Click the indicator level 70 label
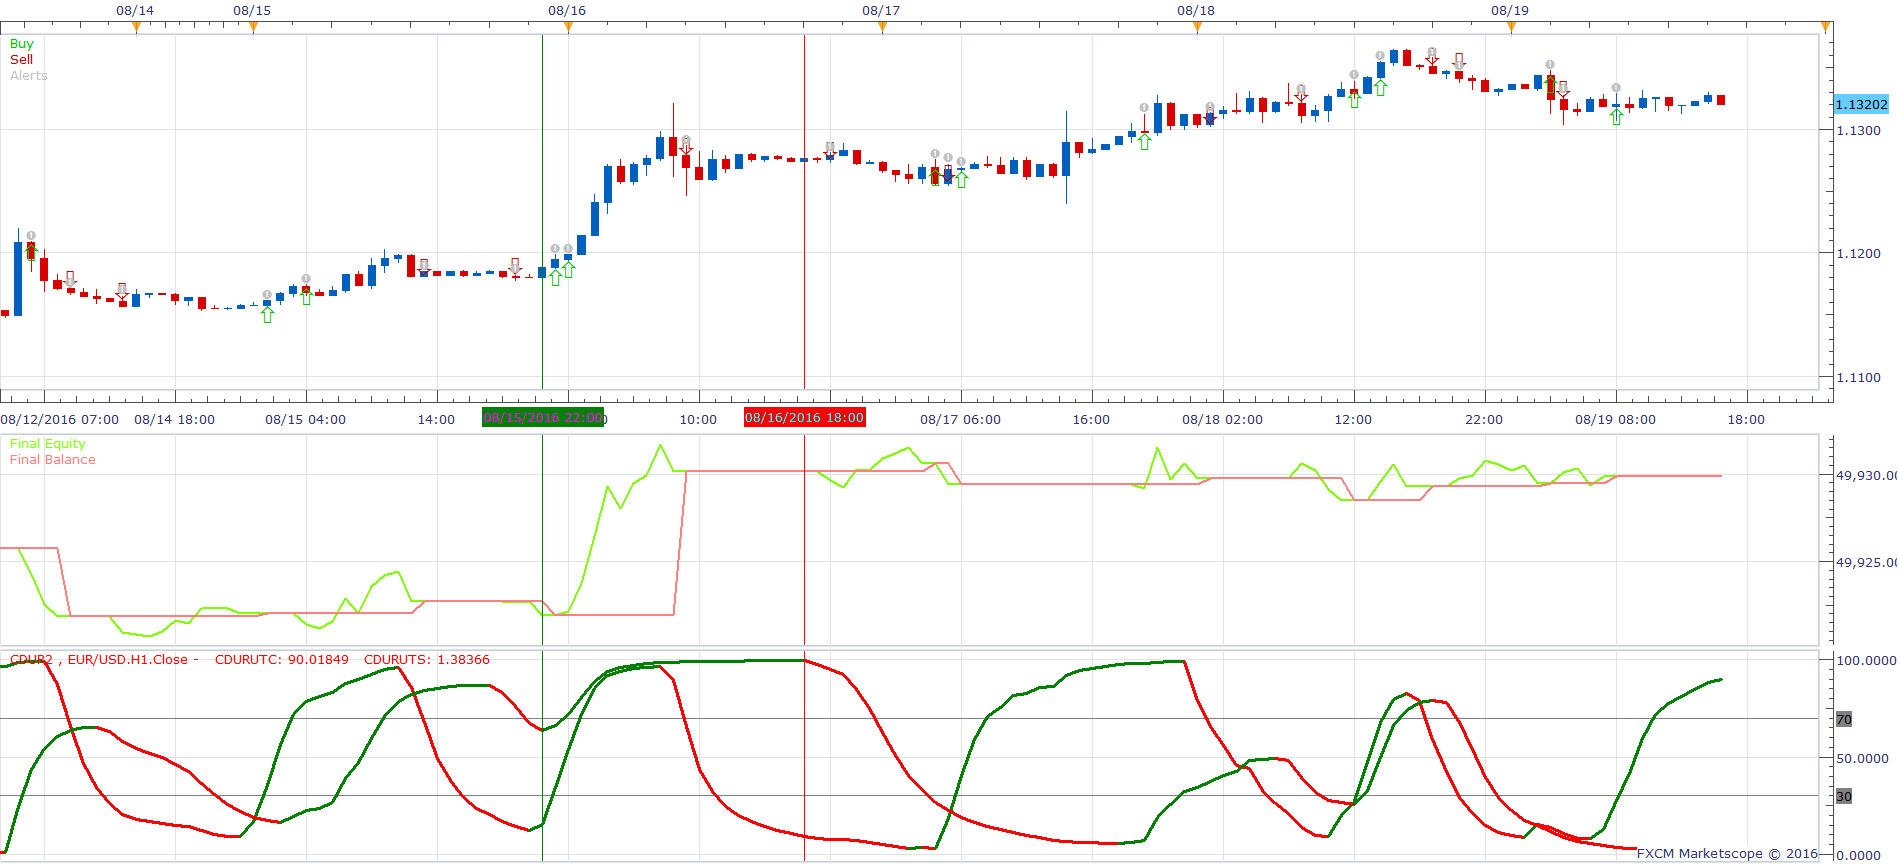Screen dimensions: 1899x864 pos(1844,720)
